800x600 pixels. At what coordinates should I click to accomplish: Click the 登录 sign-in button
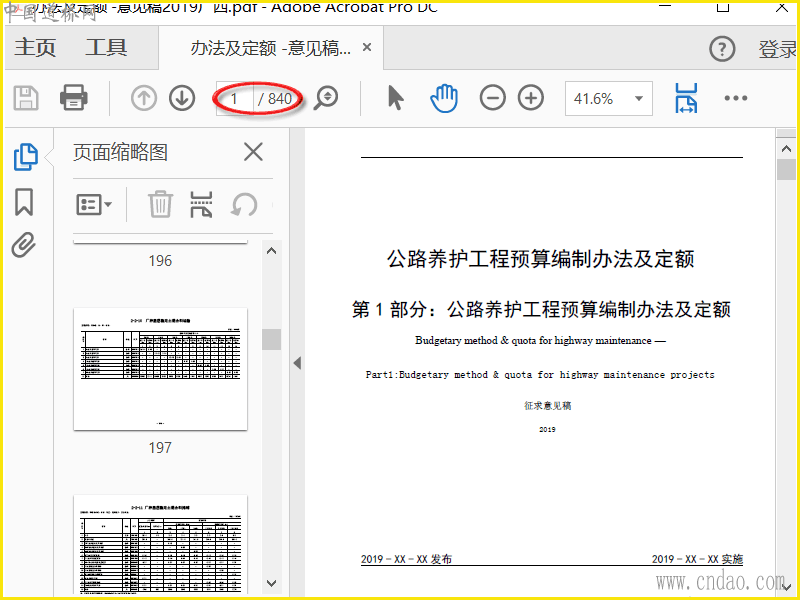tap(777, 49)
